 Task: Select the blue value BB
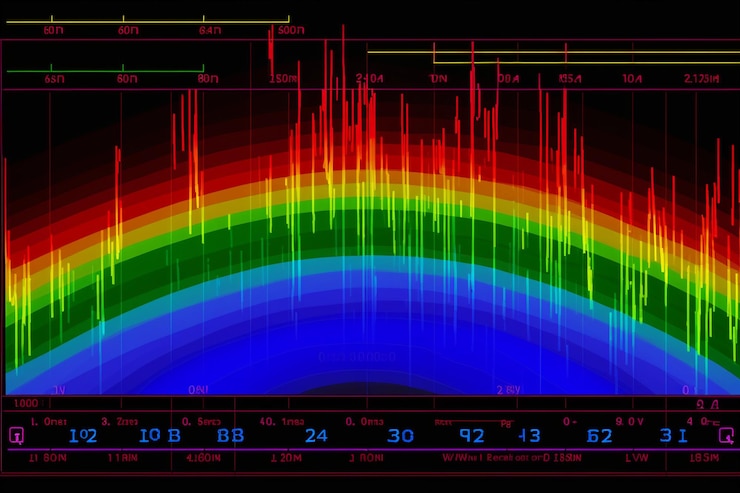click(230, 435)
